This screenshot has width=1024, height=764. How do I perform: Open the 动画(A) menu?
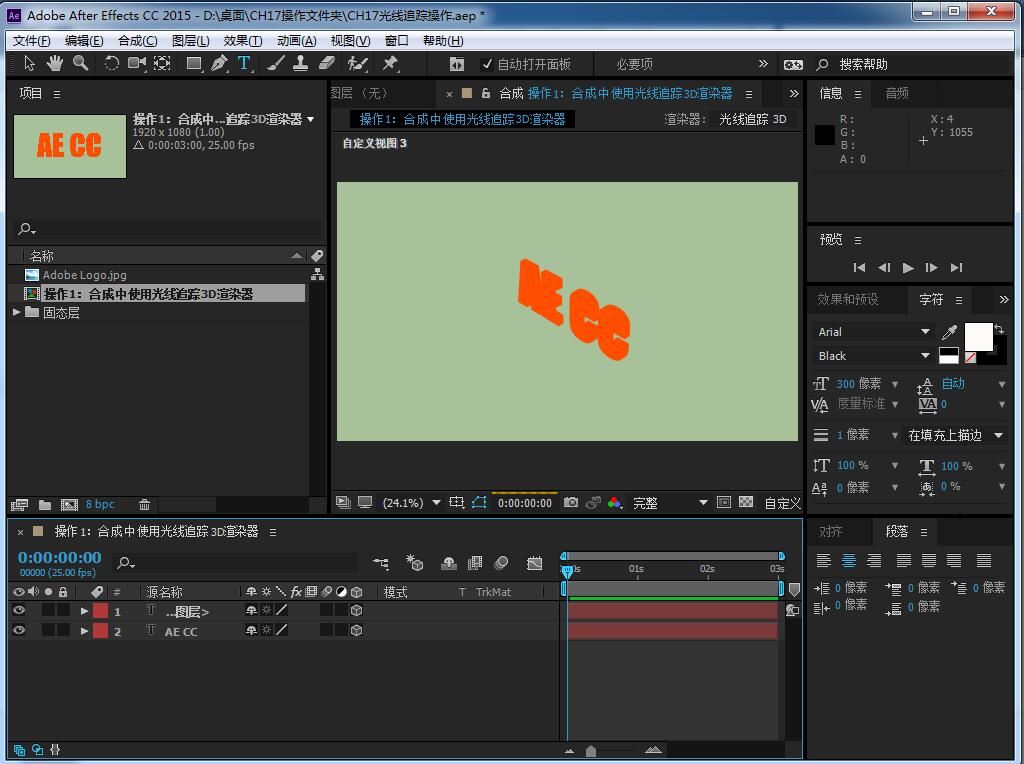click(296, 40)
